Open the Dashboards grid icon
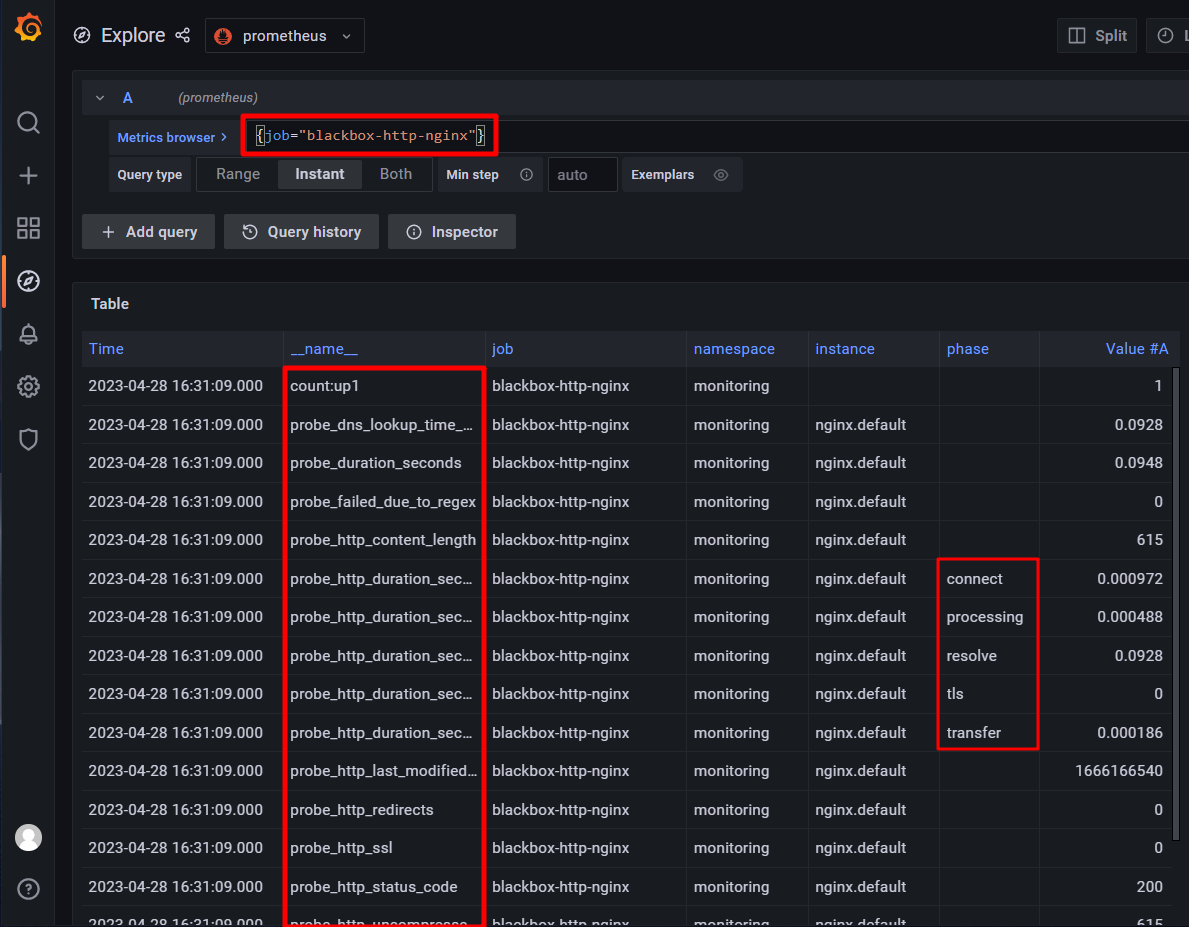Viewport: 1189px width, 927px height. (28, 228)
